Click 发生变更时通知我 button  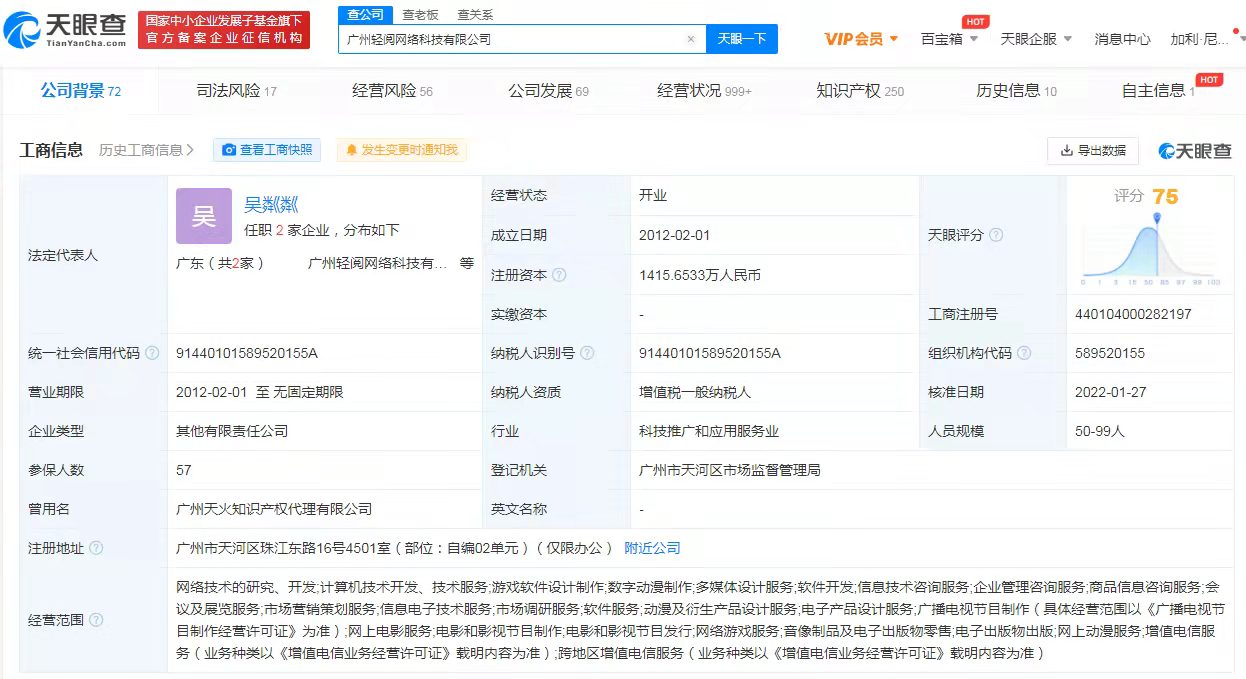401,150
